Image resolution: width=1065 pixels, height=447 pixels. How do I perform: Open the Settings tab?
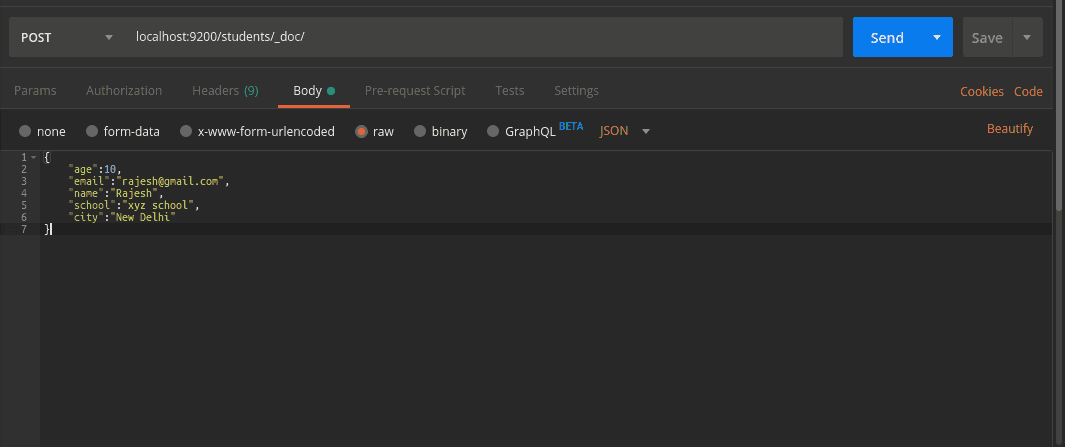[576, 91]
